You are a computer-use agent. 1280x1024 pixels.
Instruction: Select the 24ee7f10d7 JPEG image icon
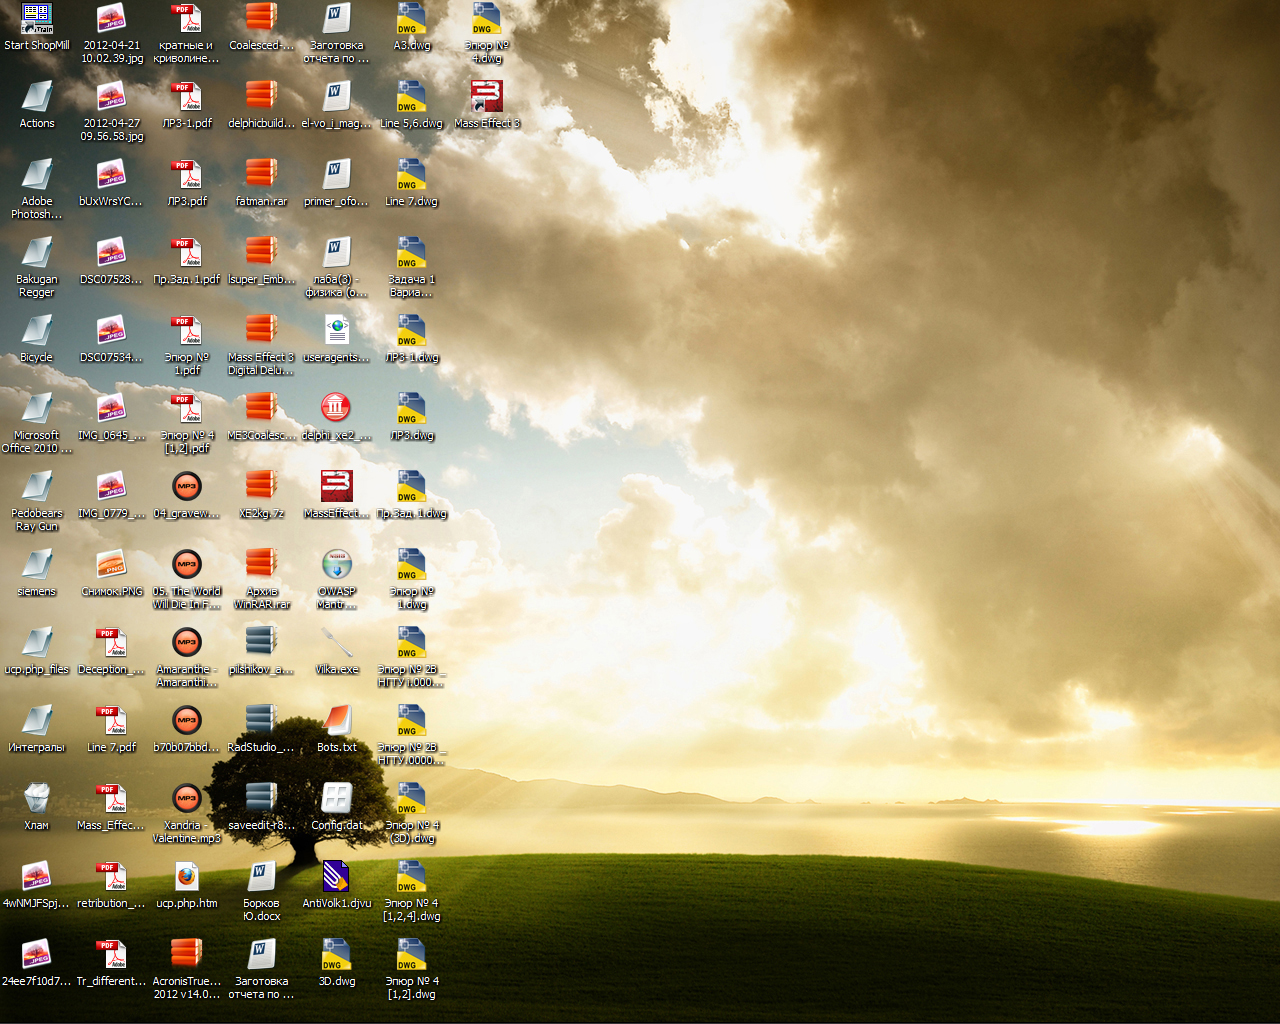click(x=37, y=963)
